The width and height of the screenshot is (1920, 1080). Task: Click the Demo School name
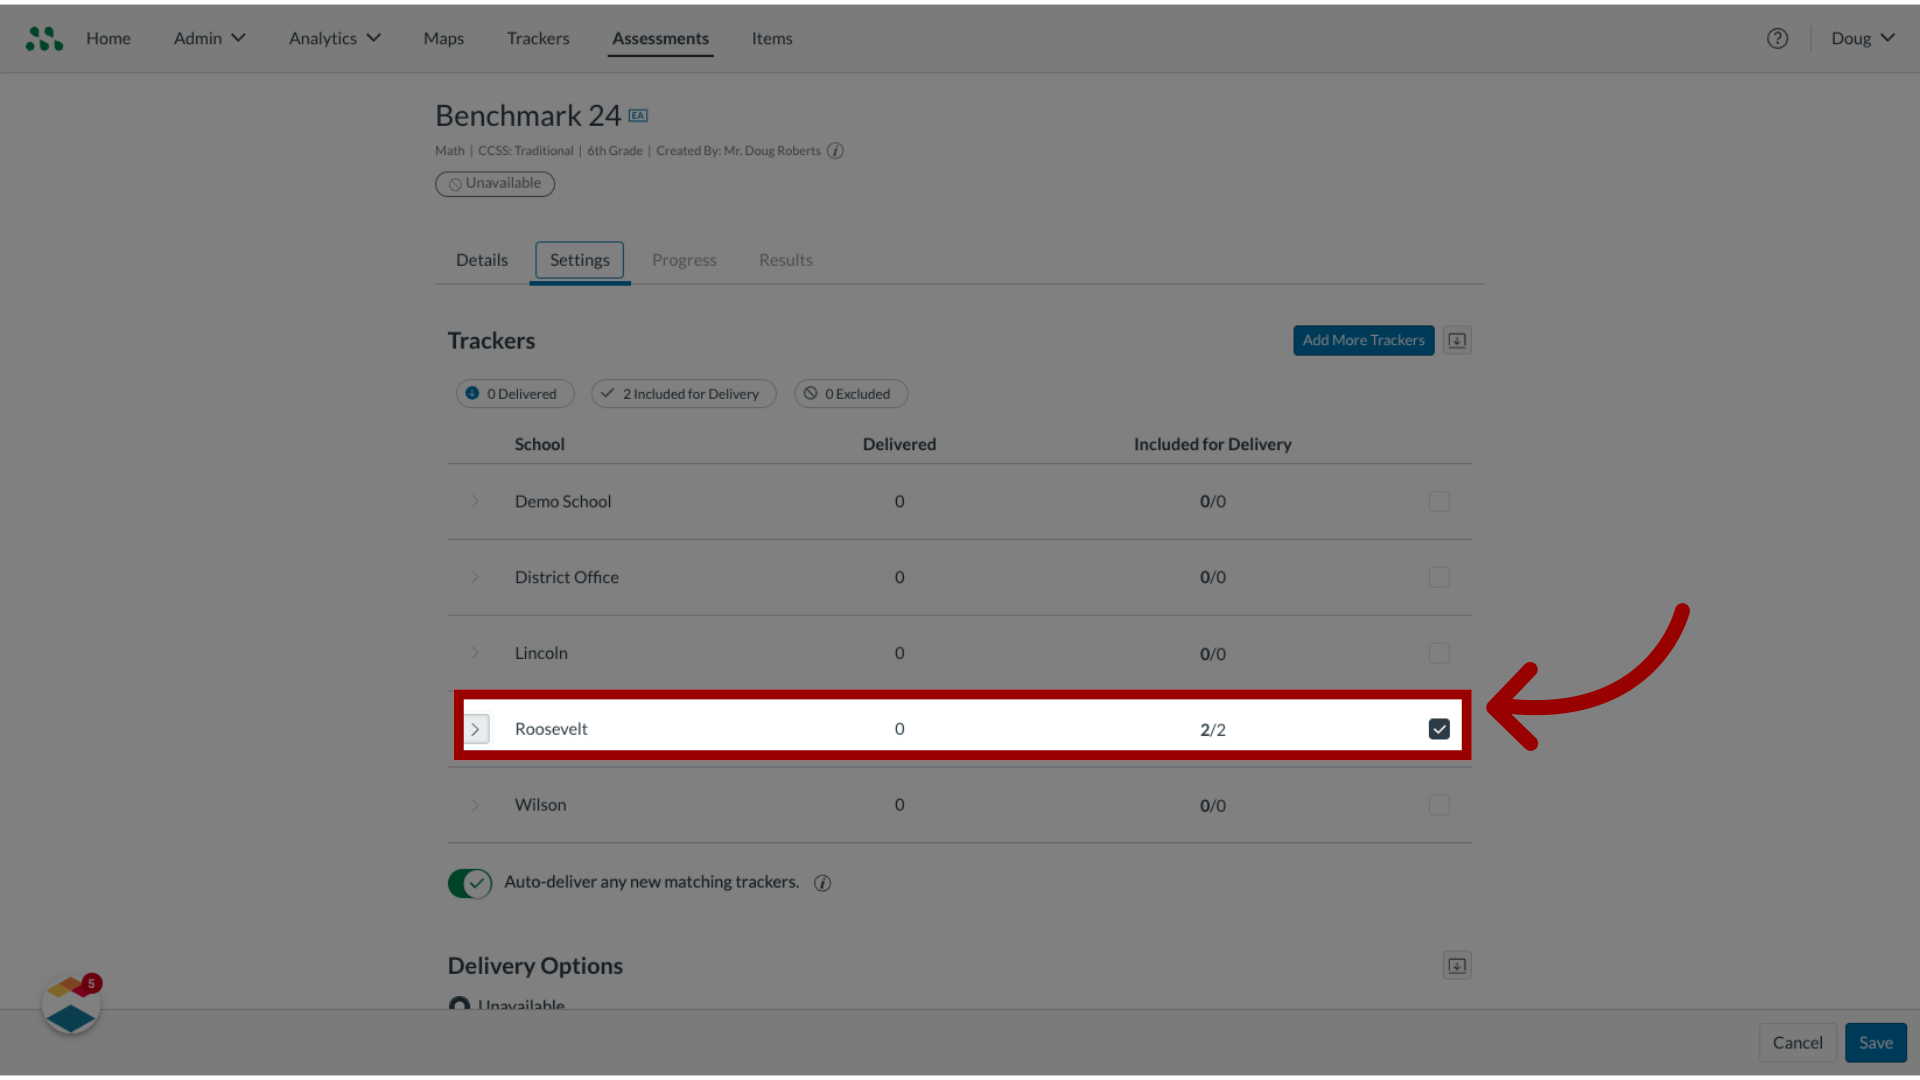(563, 501)
